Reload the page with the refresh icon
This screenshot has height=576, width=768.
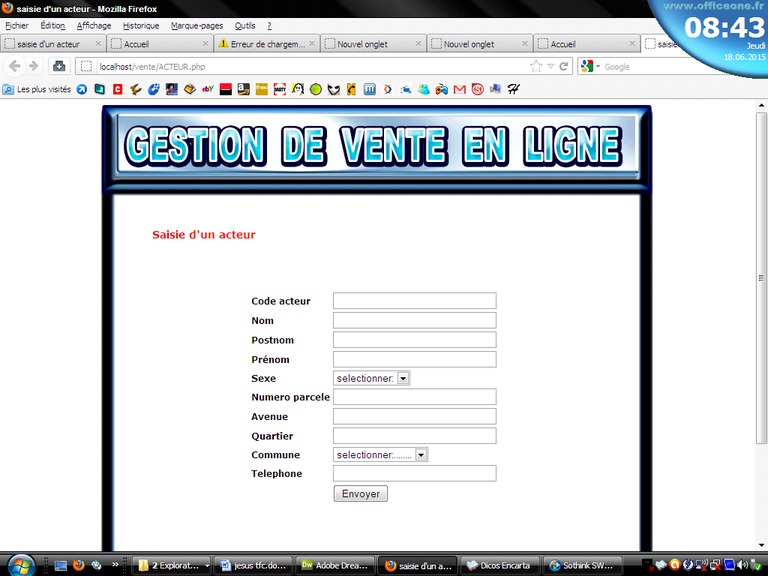point(564,66)
